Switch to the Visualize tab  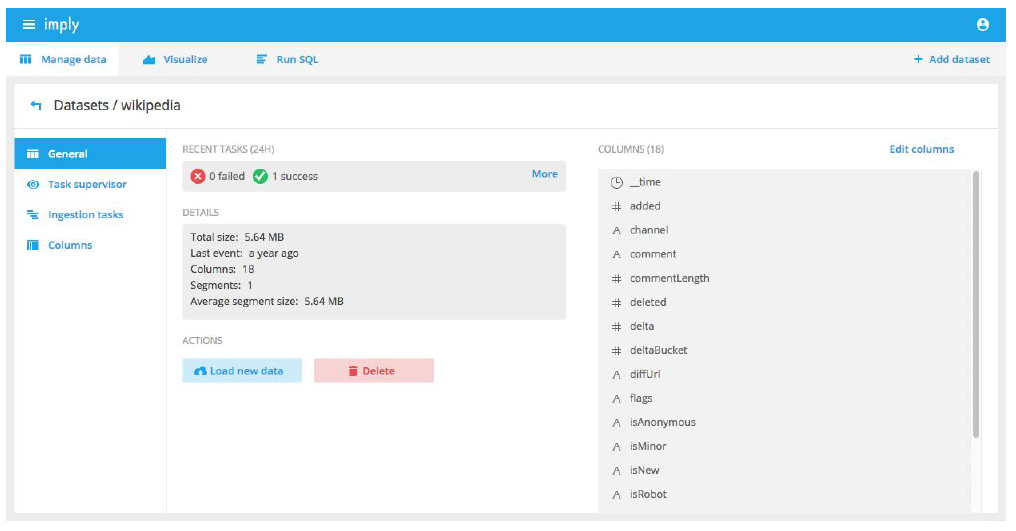(x=176, y=60)
